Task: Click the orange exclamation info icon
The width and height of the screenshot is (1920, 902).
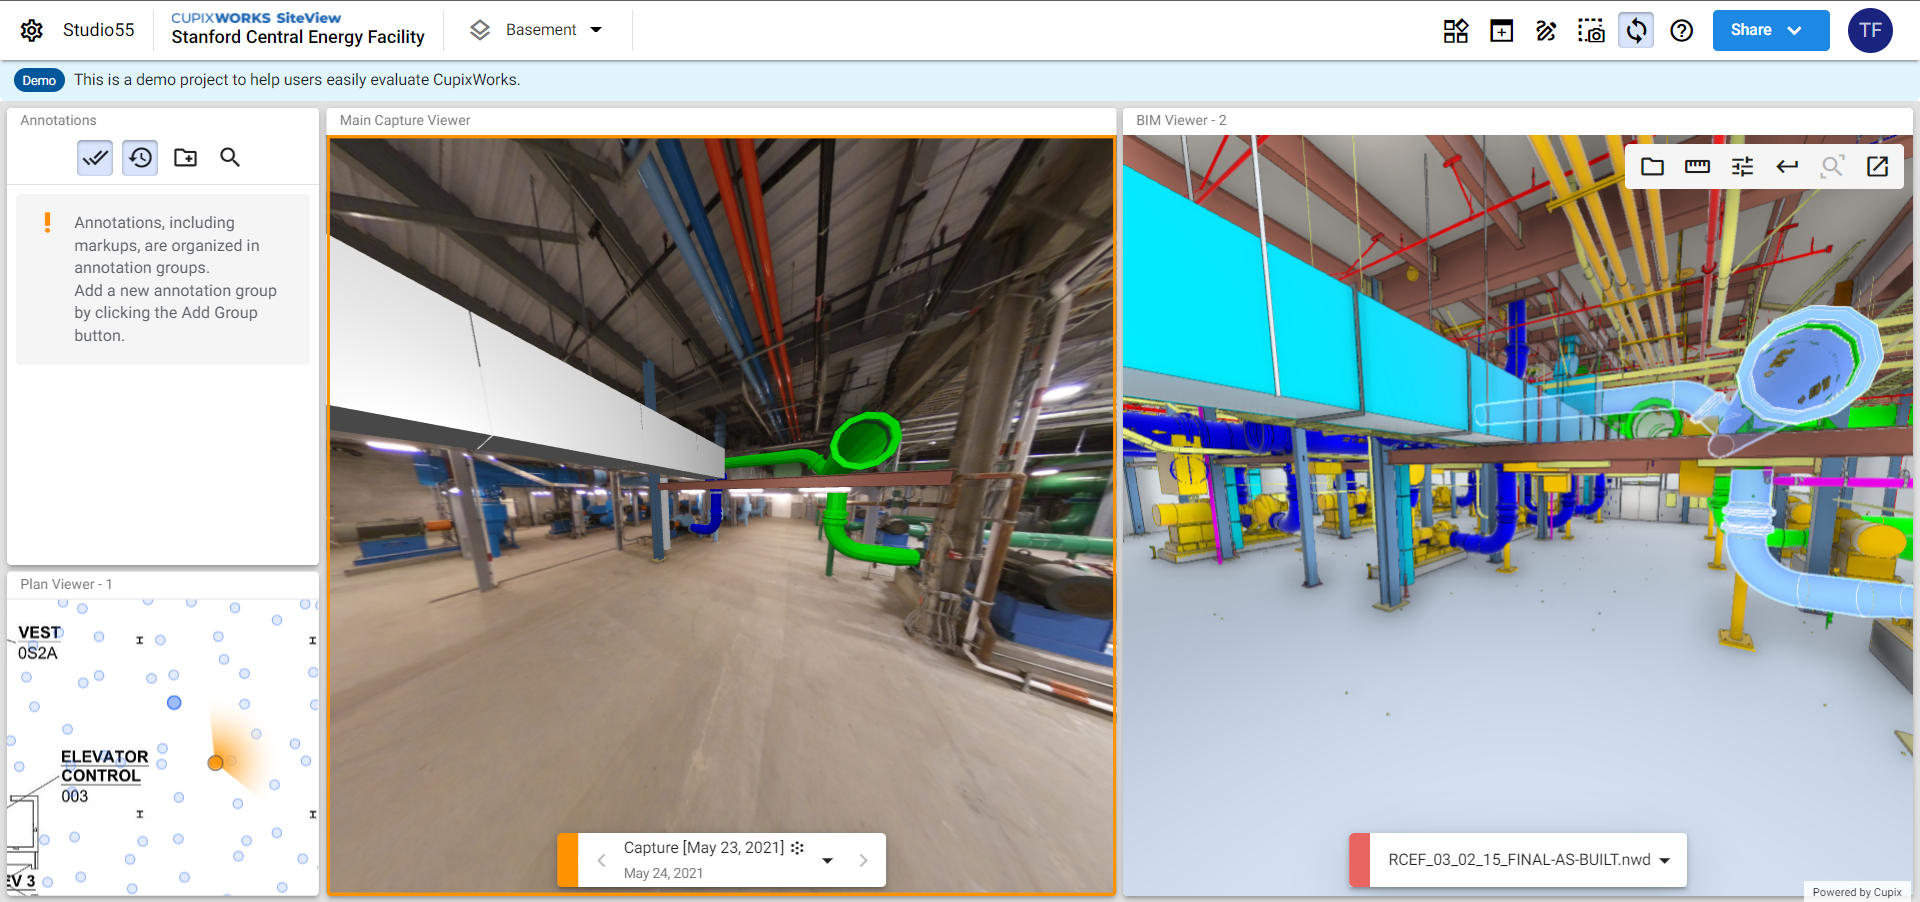Action: click(47, 222)
